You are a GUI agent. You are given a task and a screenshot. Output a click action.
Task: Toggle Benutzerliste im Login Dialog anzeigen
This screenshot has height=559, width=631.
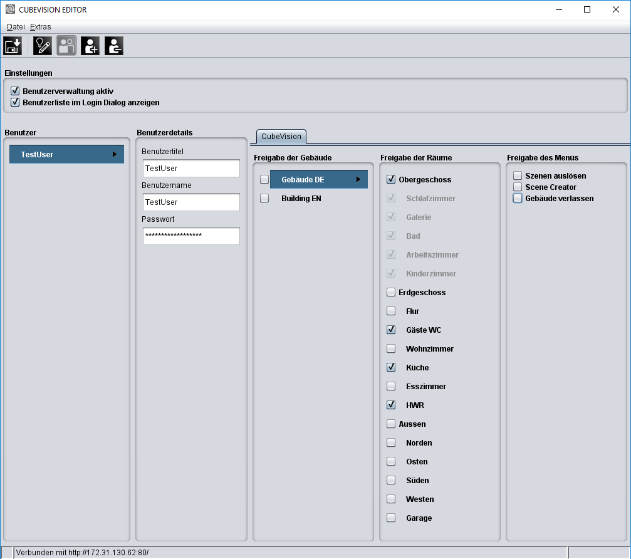point(15,102)
